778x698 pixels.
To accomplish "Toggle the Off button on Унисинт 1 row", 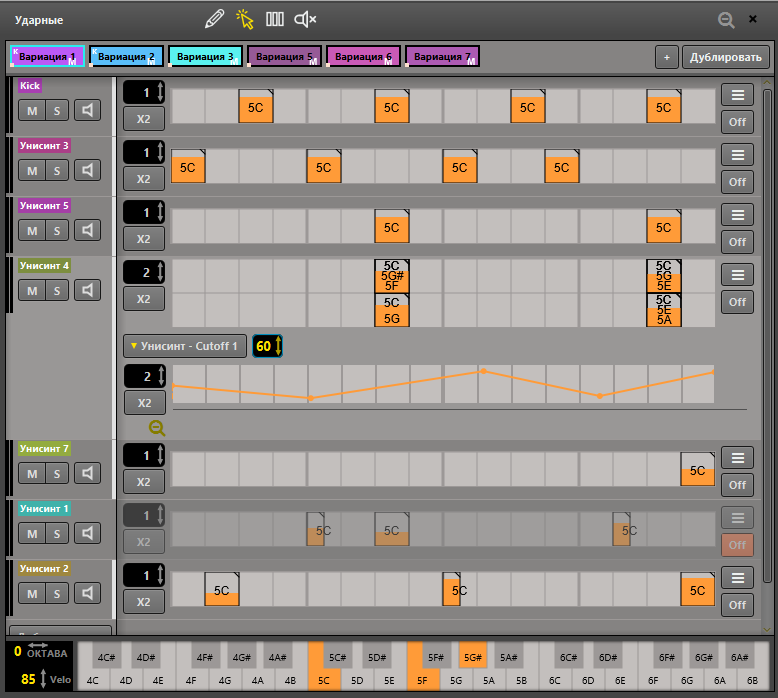I will pyautogui.click(x=737, y=544).
